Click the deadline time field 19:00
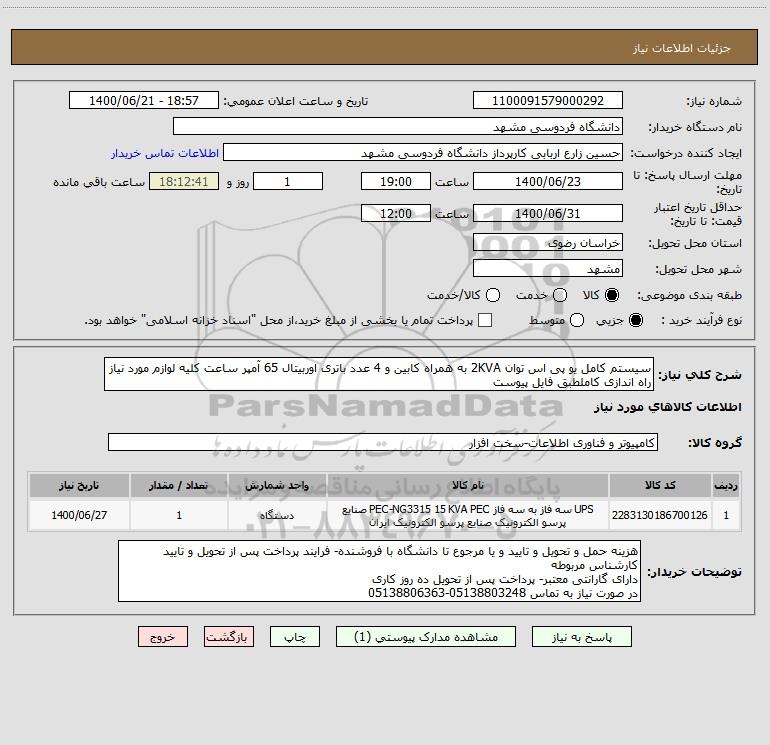The width and height of the screenshot is (770, 745). (x=396, y=182)
